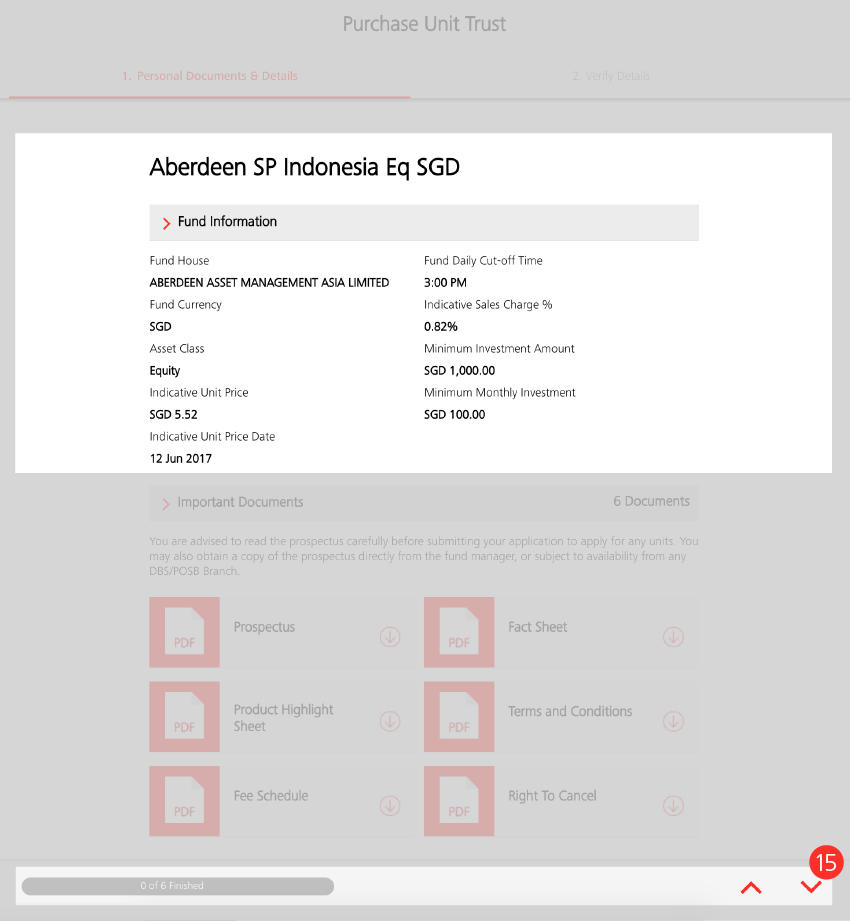850x921 pixels.
Task: Go to next step with down chevron
Action: coord(811,886)
